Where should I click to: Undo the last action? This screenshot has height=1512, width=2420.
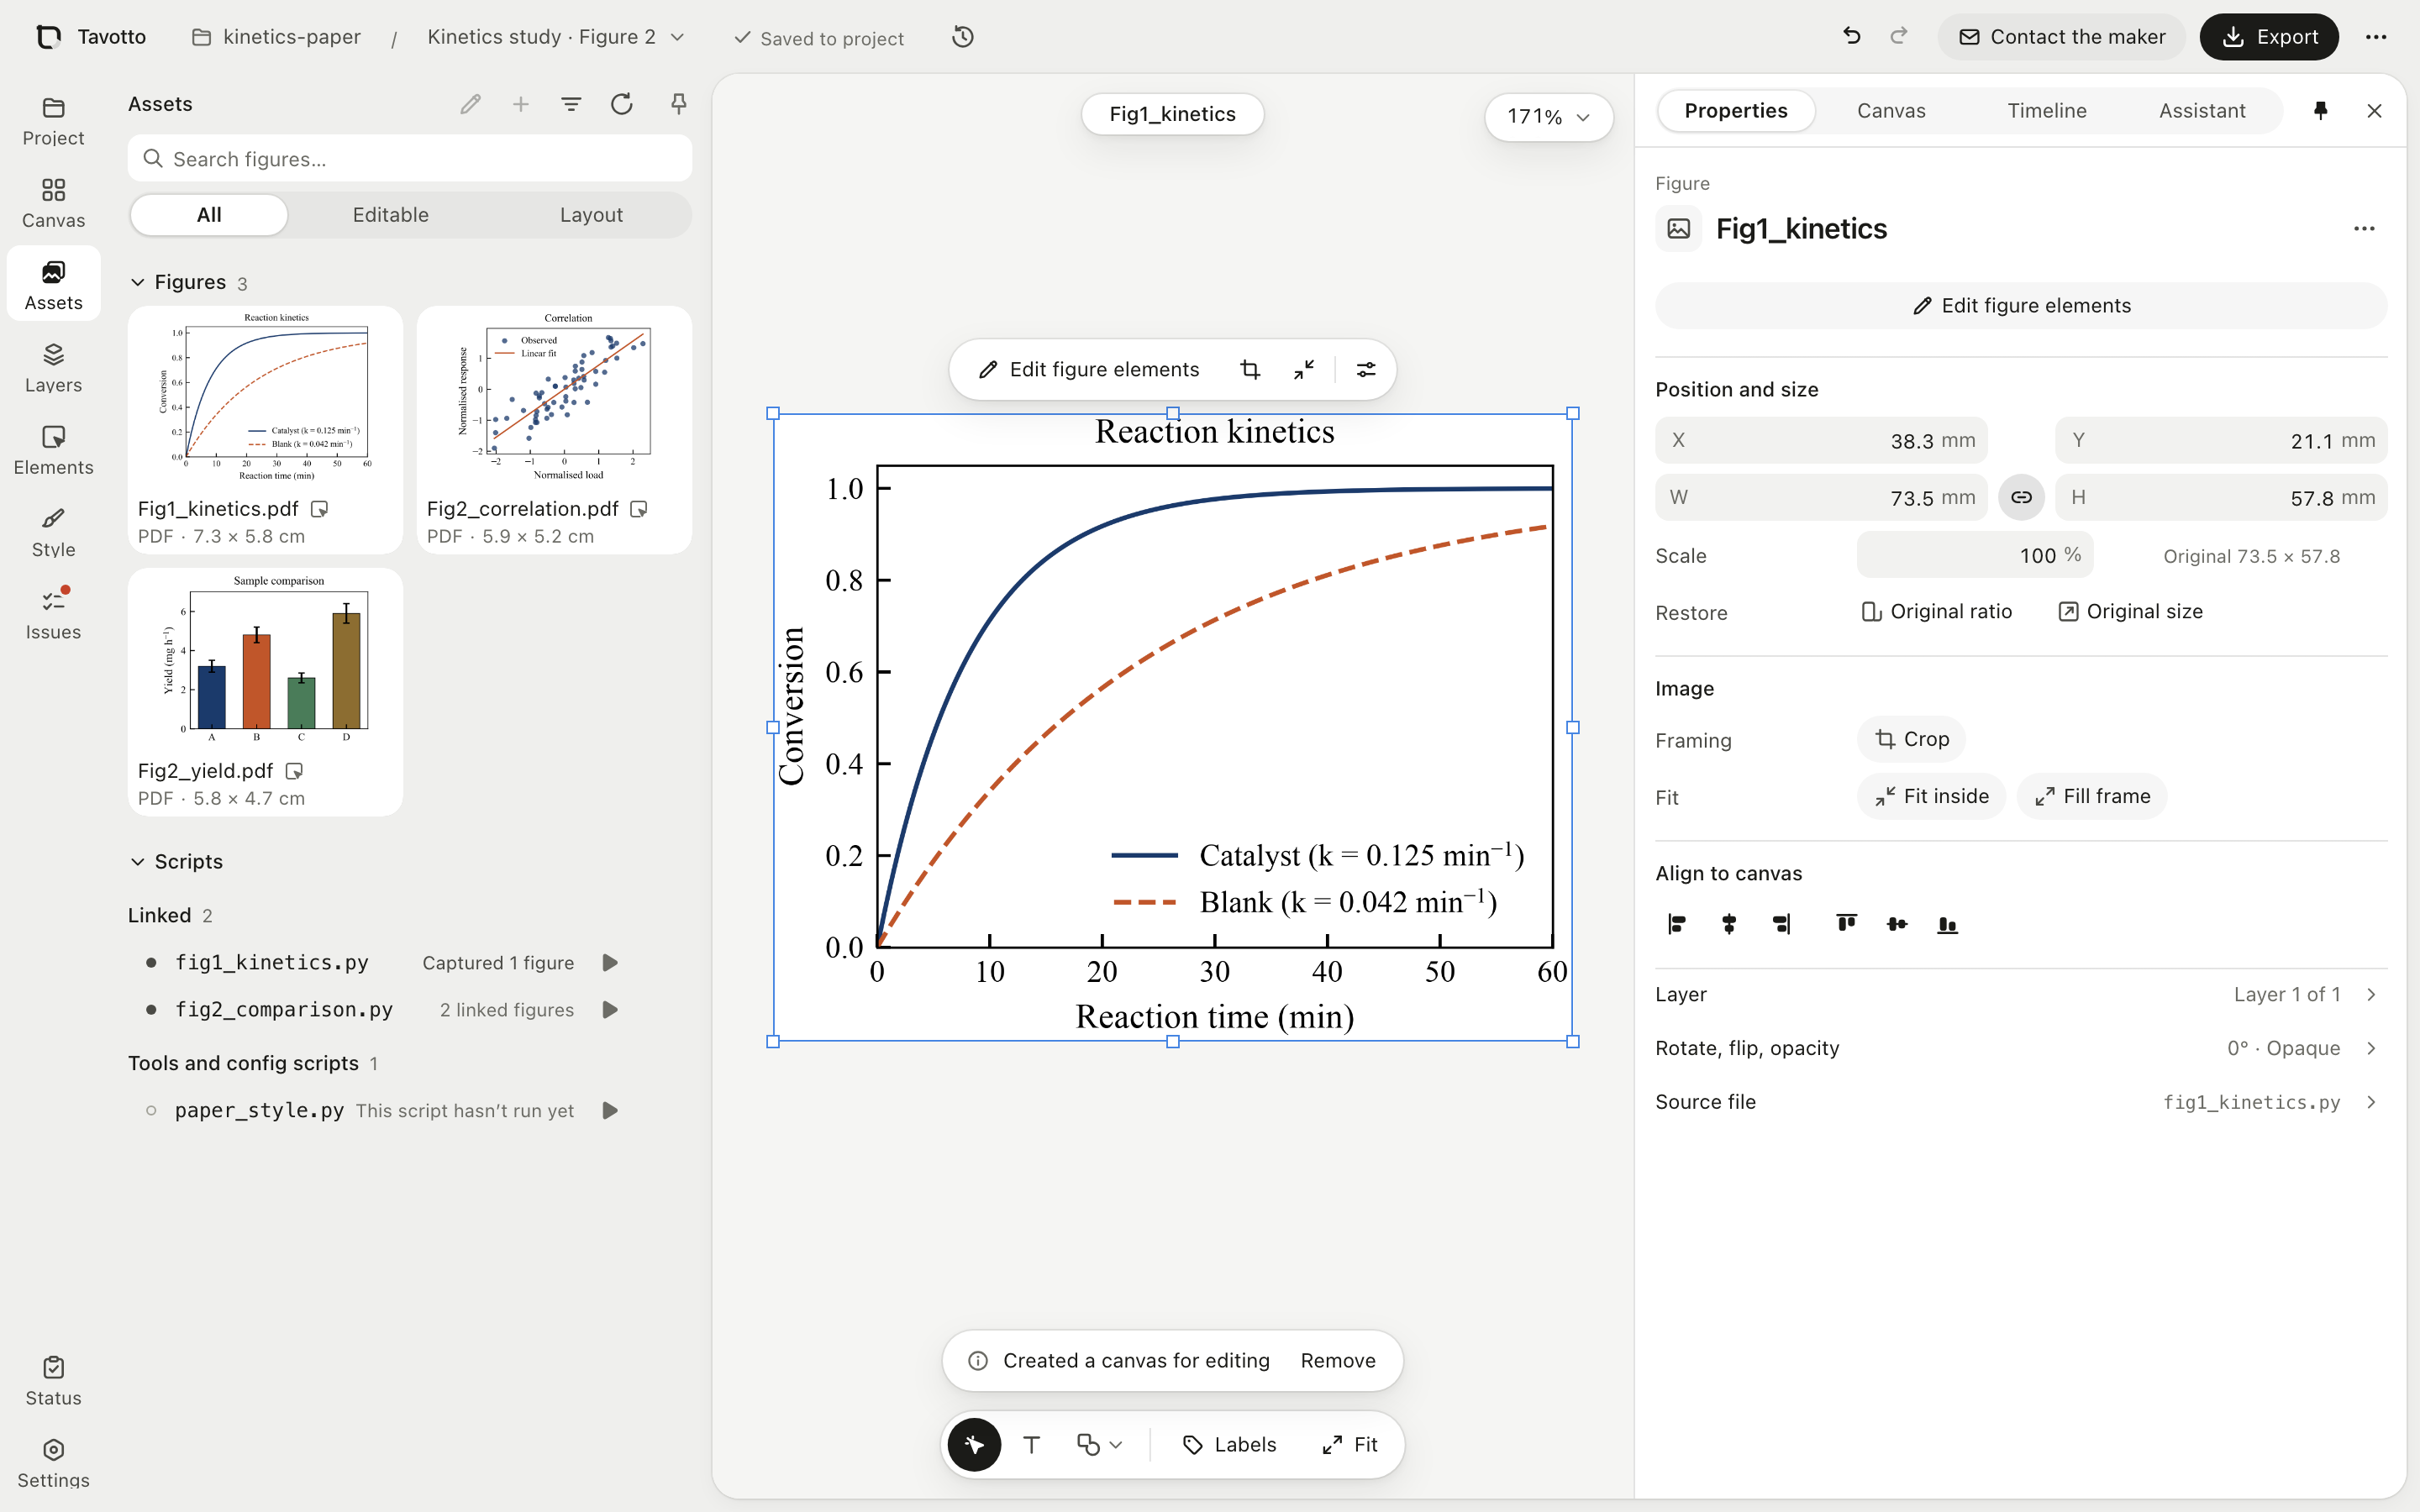click(1851, 37)
